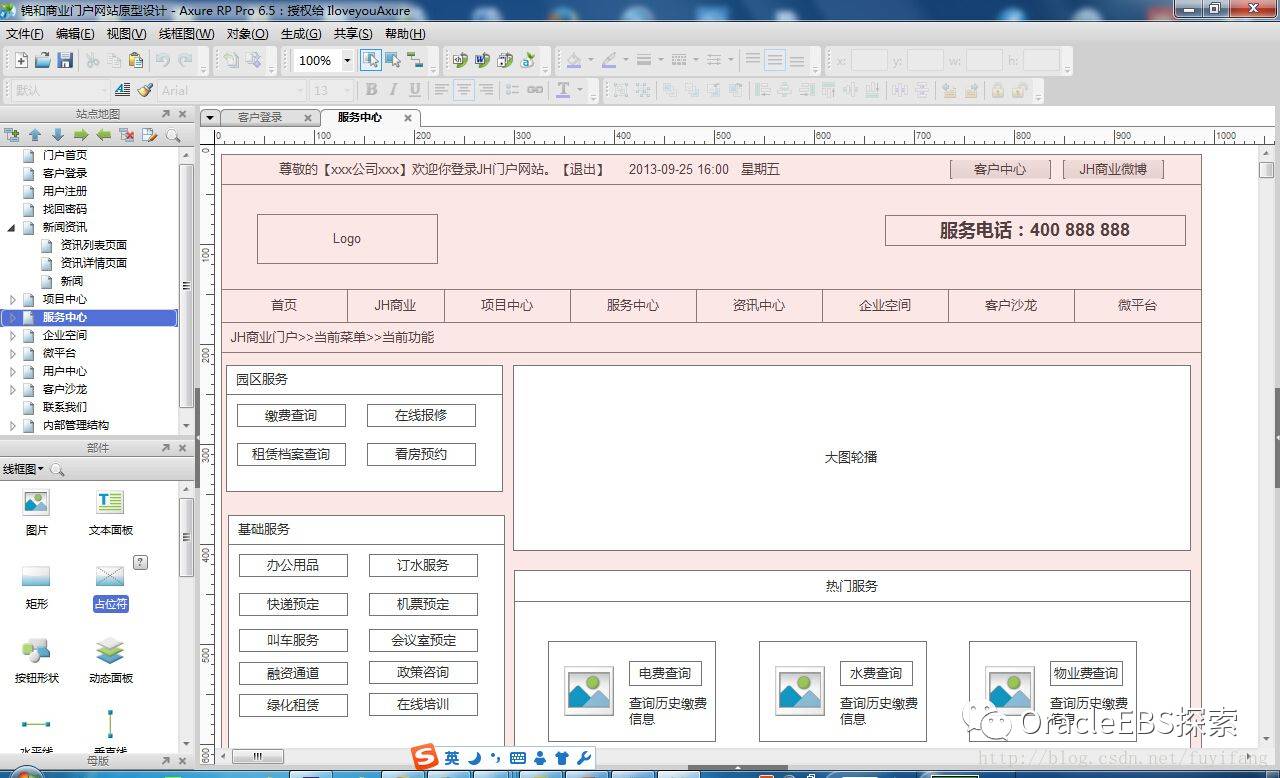Click the Open file folder icon
The height and width of the screenshot is (778, 1280).
[x=43, y=60]
